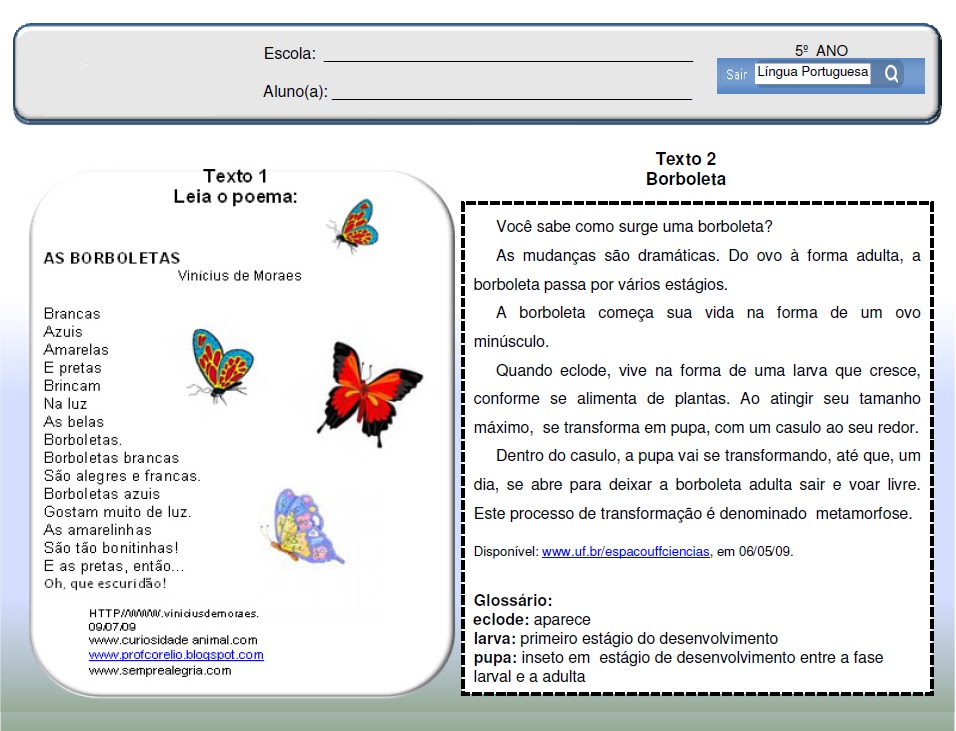The height and width of the screenshot is (731, 956).
Task: Click the magnifier search icon
Action: (x=891, y=74)
